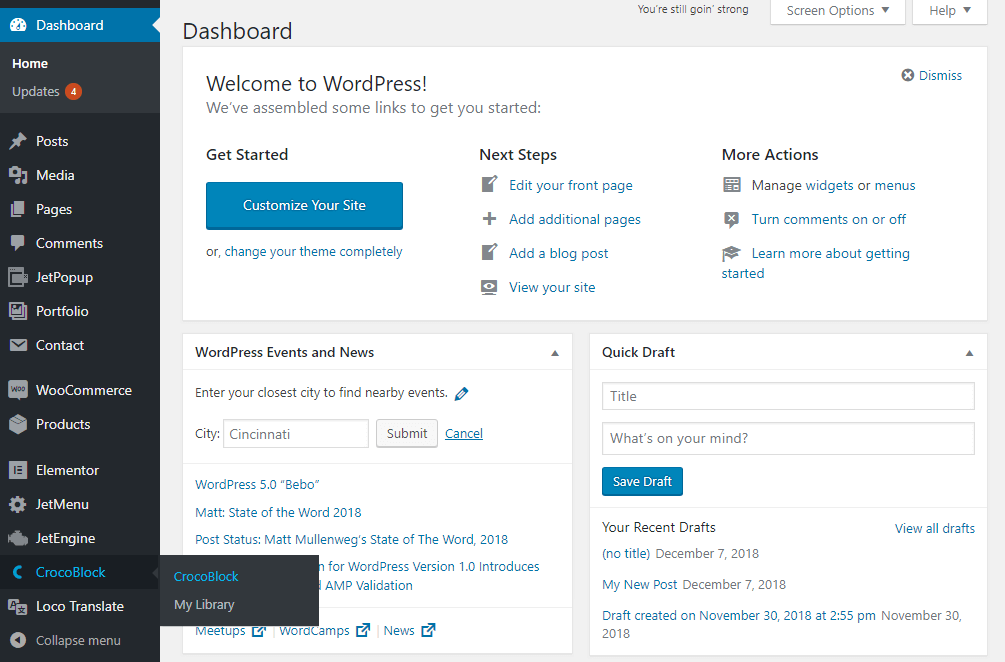Click change your theme completely link

(313, 251)
